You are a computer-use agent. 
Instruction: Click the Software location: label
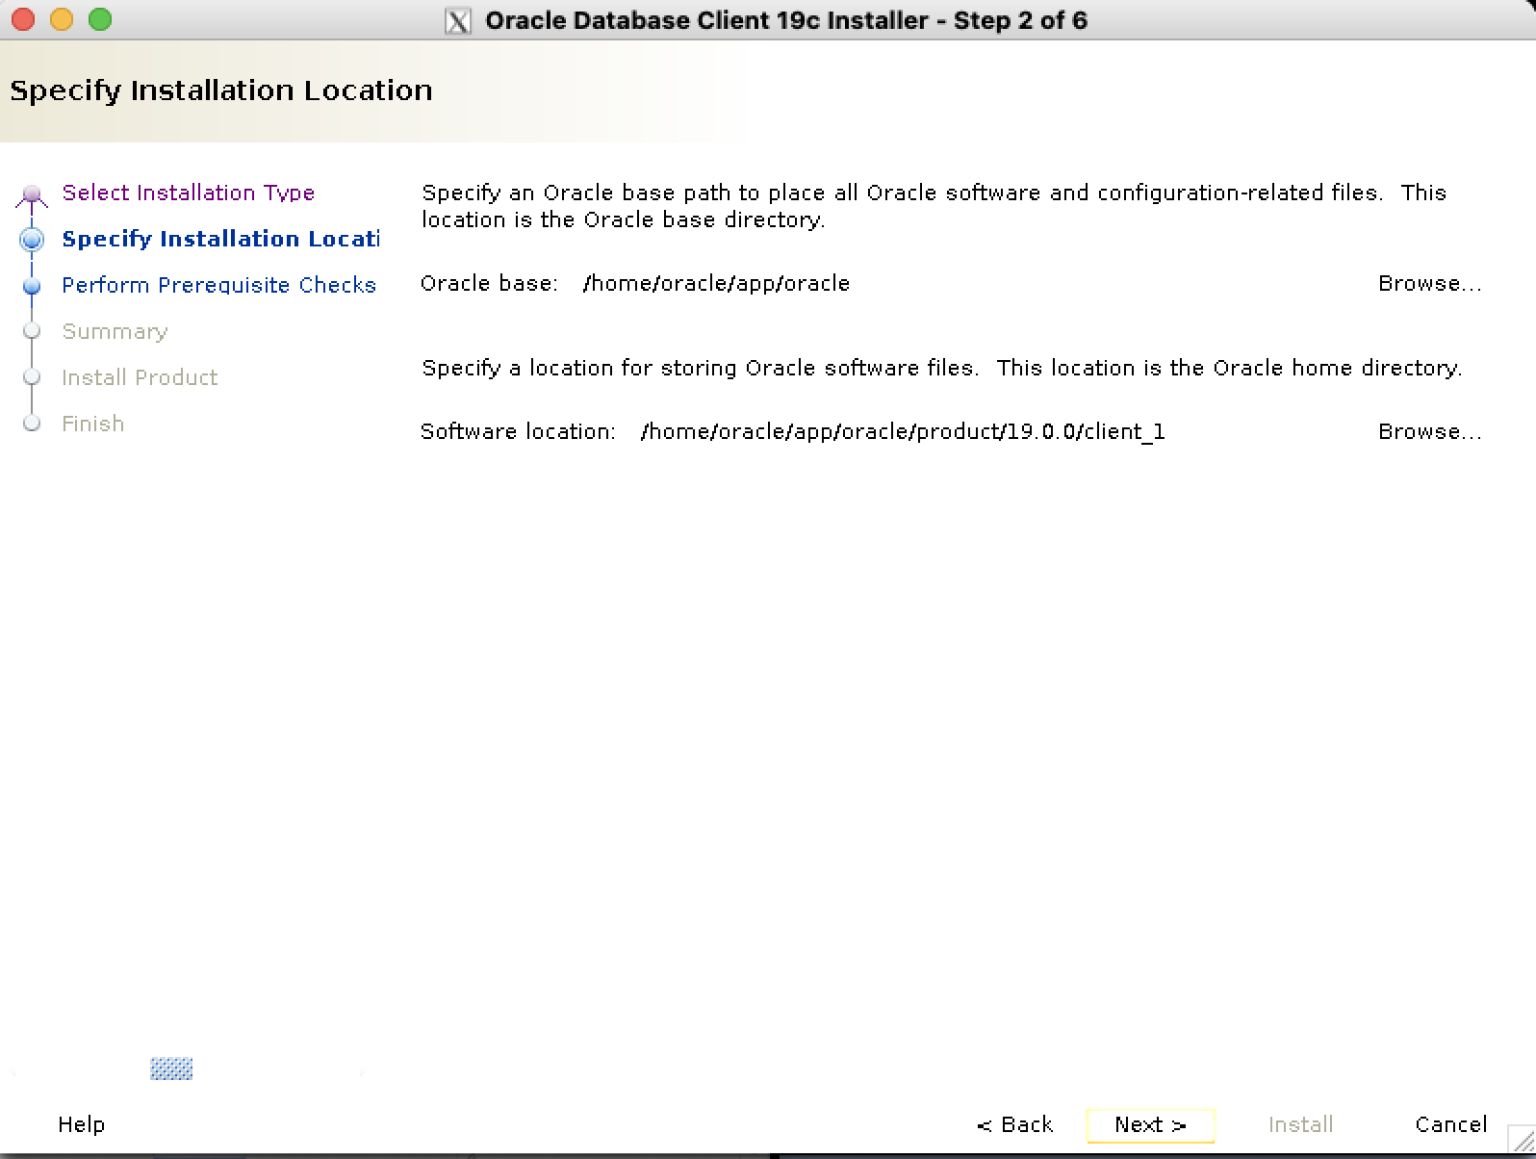[x=518, y=432]
